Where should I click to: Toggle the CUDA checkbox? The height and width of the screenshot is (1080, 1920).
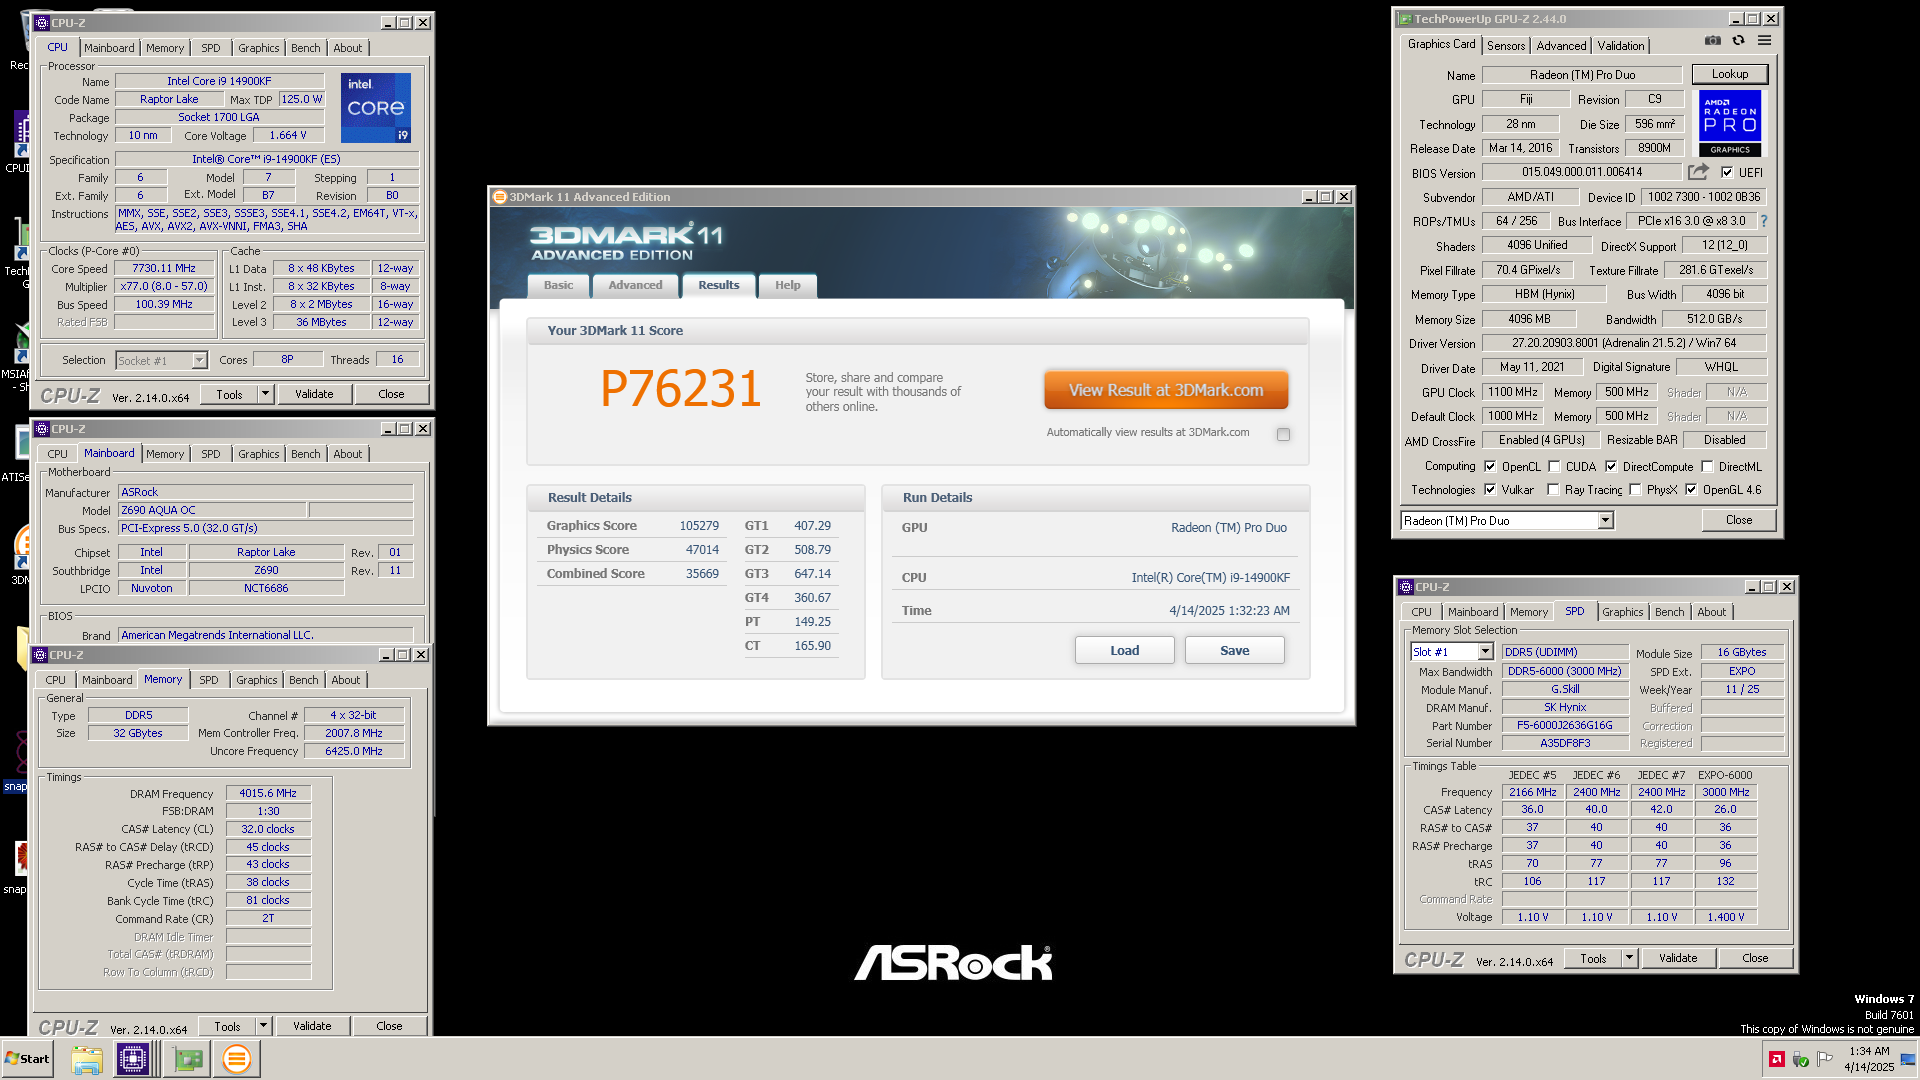1554,466
